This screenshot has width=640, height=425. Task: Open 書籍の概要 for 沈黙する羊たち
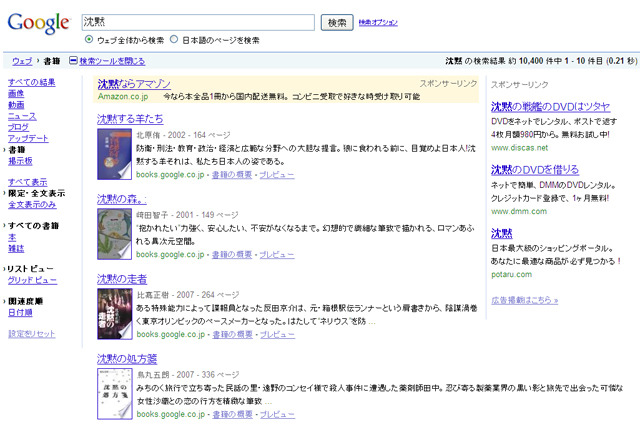click(232, 175)
